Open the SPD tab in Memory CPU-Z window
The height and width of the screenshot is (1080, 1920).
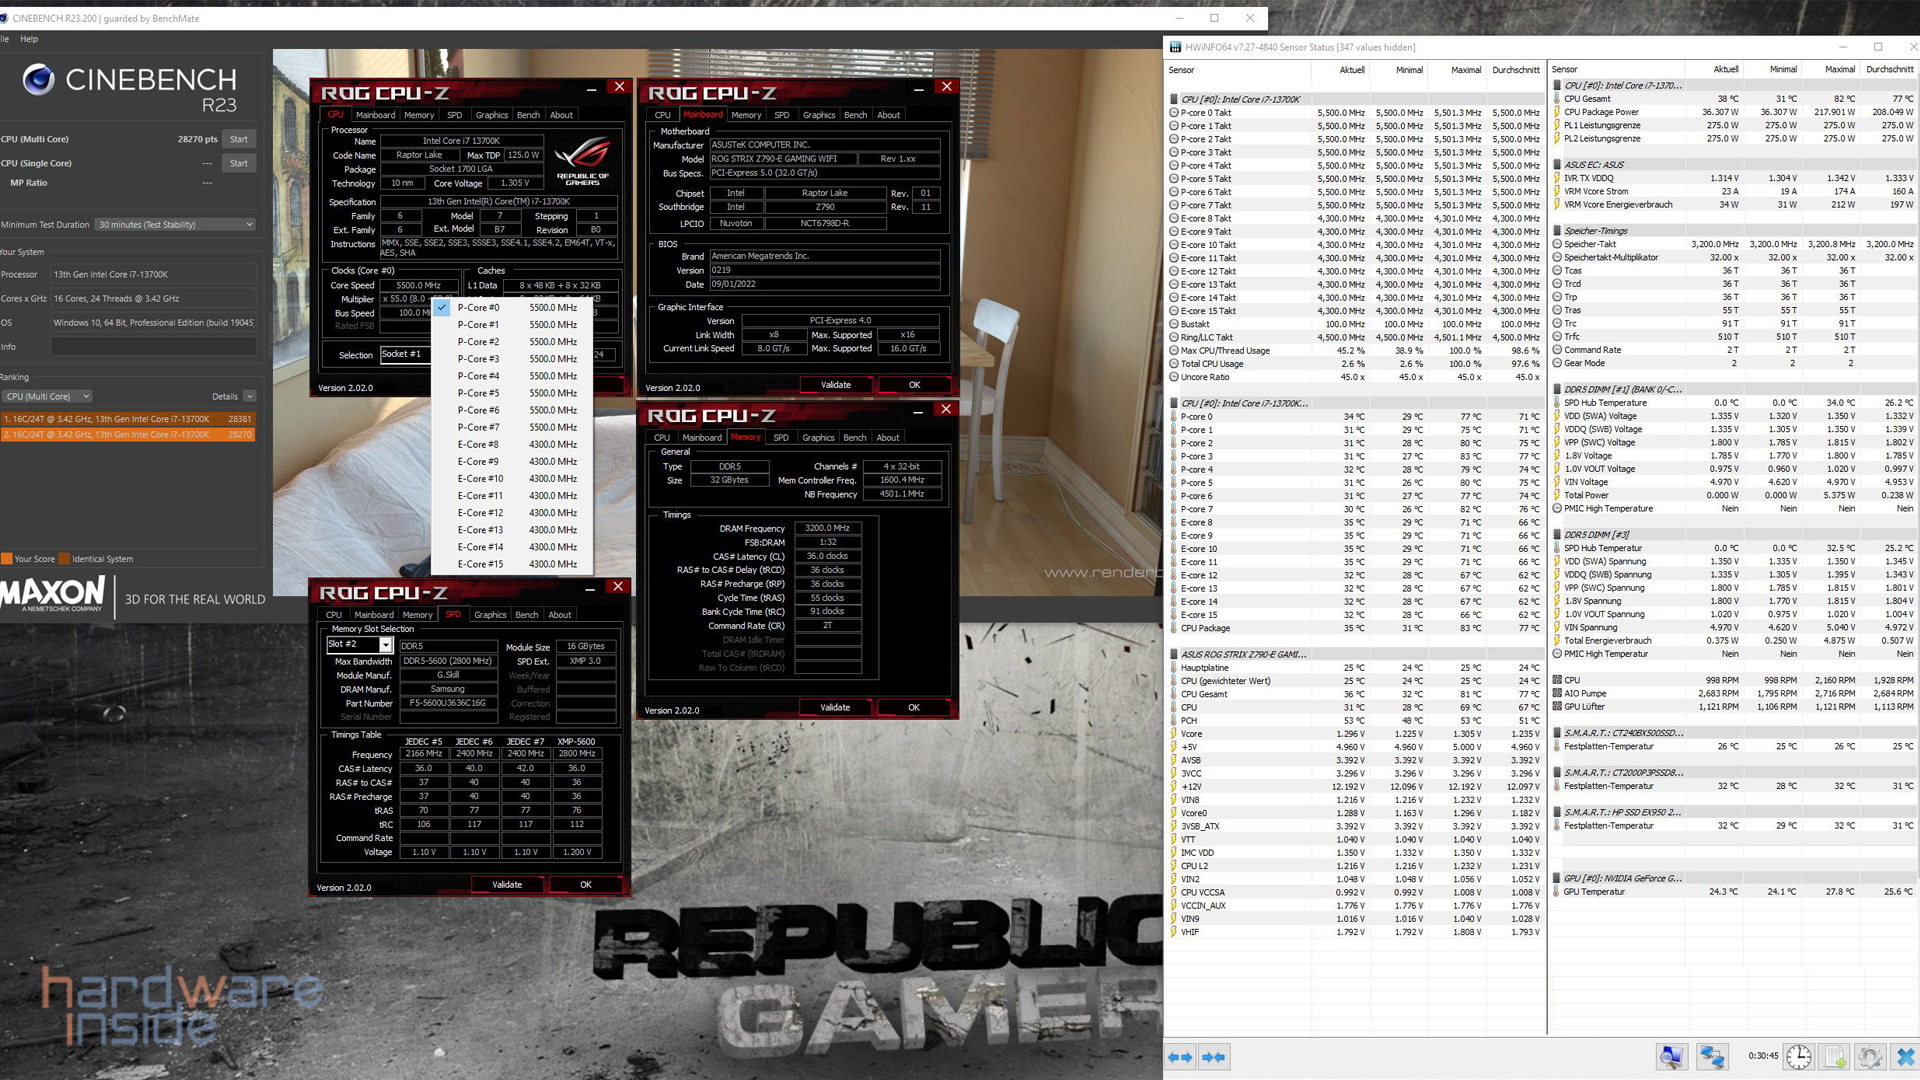pos(781,438)
